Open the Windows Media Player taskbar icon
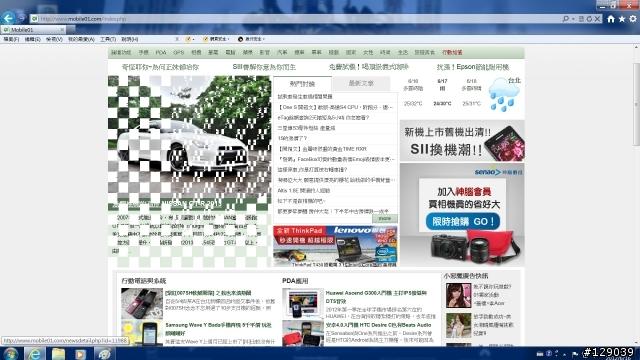 point(80,353)
